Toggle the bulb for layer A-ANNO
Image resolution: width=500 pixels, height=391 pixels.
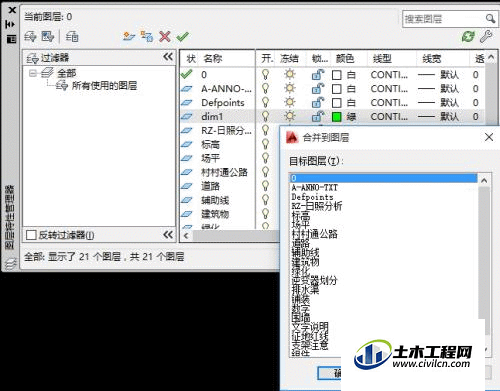pos(265,88)
